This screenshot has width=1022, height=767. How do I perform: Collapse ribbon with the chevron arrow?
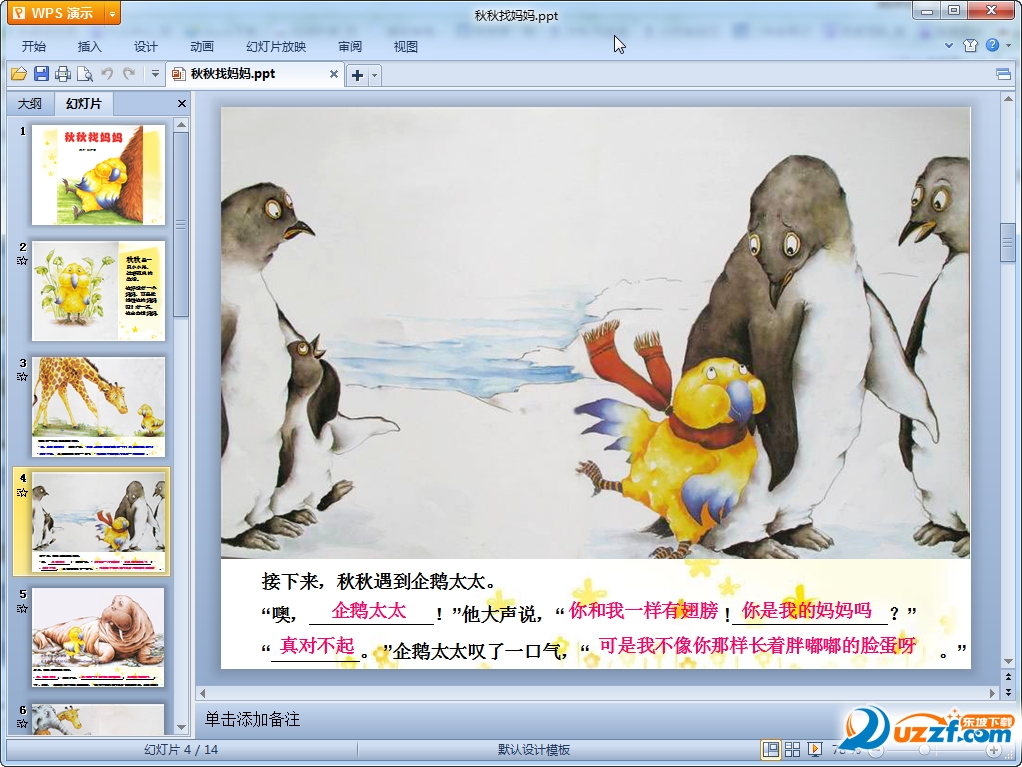pos(949,46)
